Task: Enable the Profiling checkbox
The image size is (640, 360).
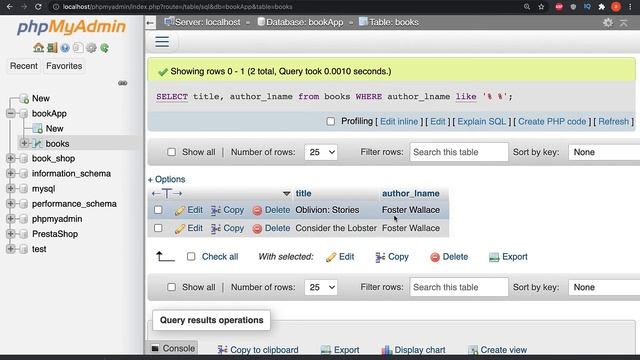Action: click(x=331, y=121)
